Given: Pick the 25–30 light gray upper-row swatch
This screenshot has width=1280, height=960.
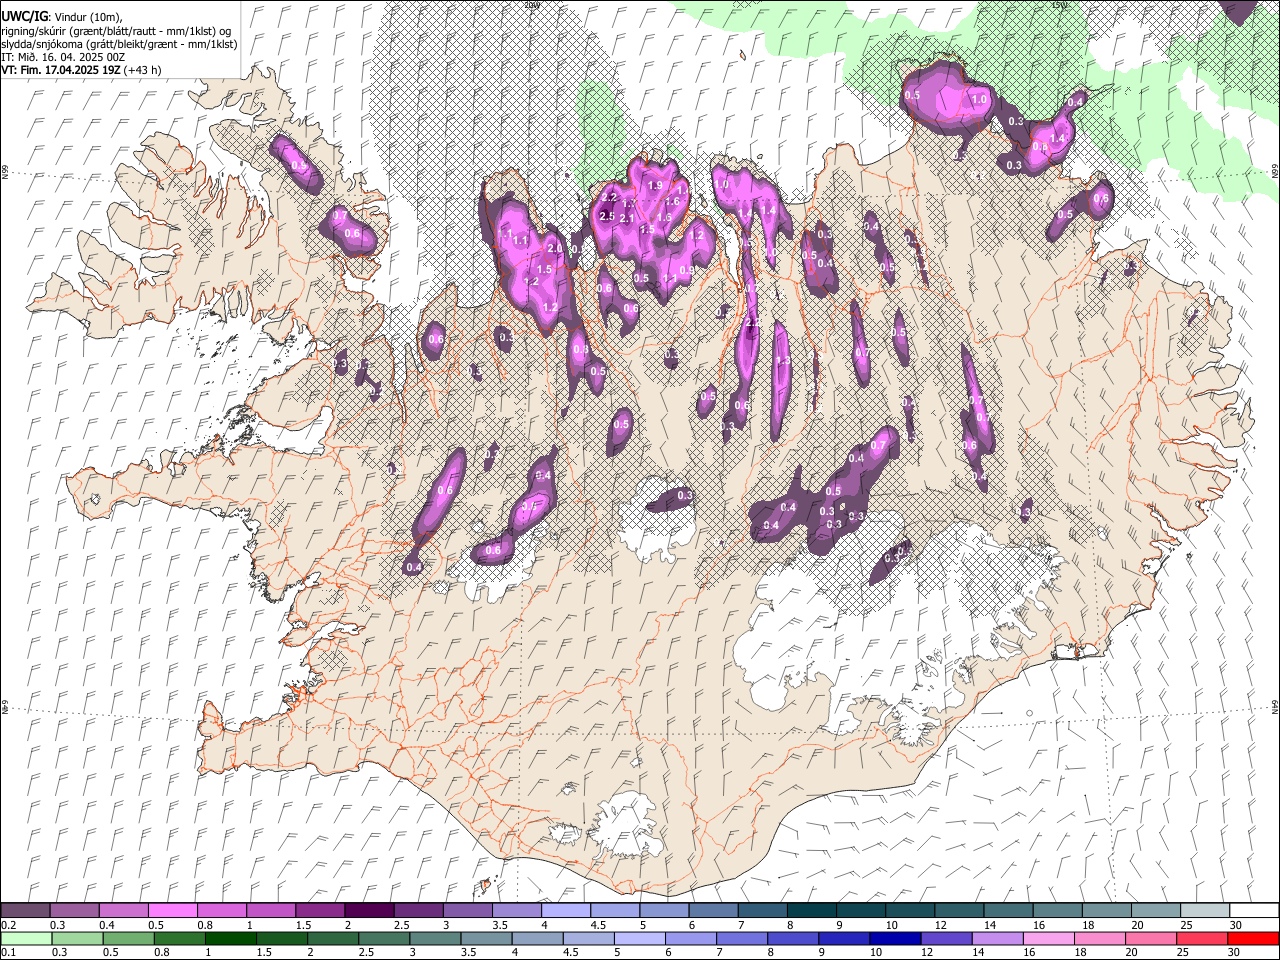Looking at the screenshot, I should pyautogui.click(x=1205, y=910).
